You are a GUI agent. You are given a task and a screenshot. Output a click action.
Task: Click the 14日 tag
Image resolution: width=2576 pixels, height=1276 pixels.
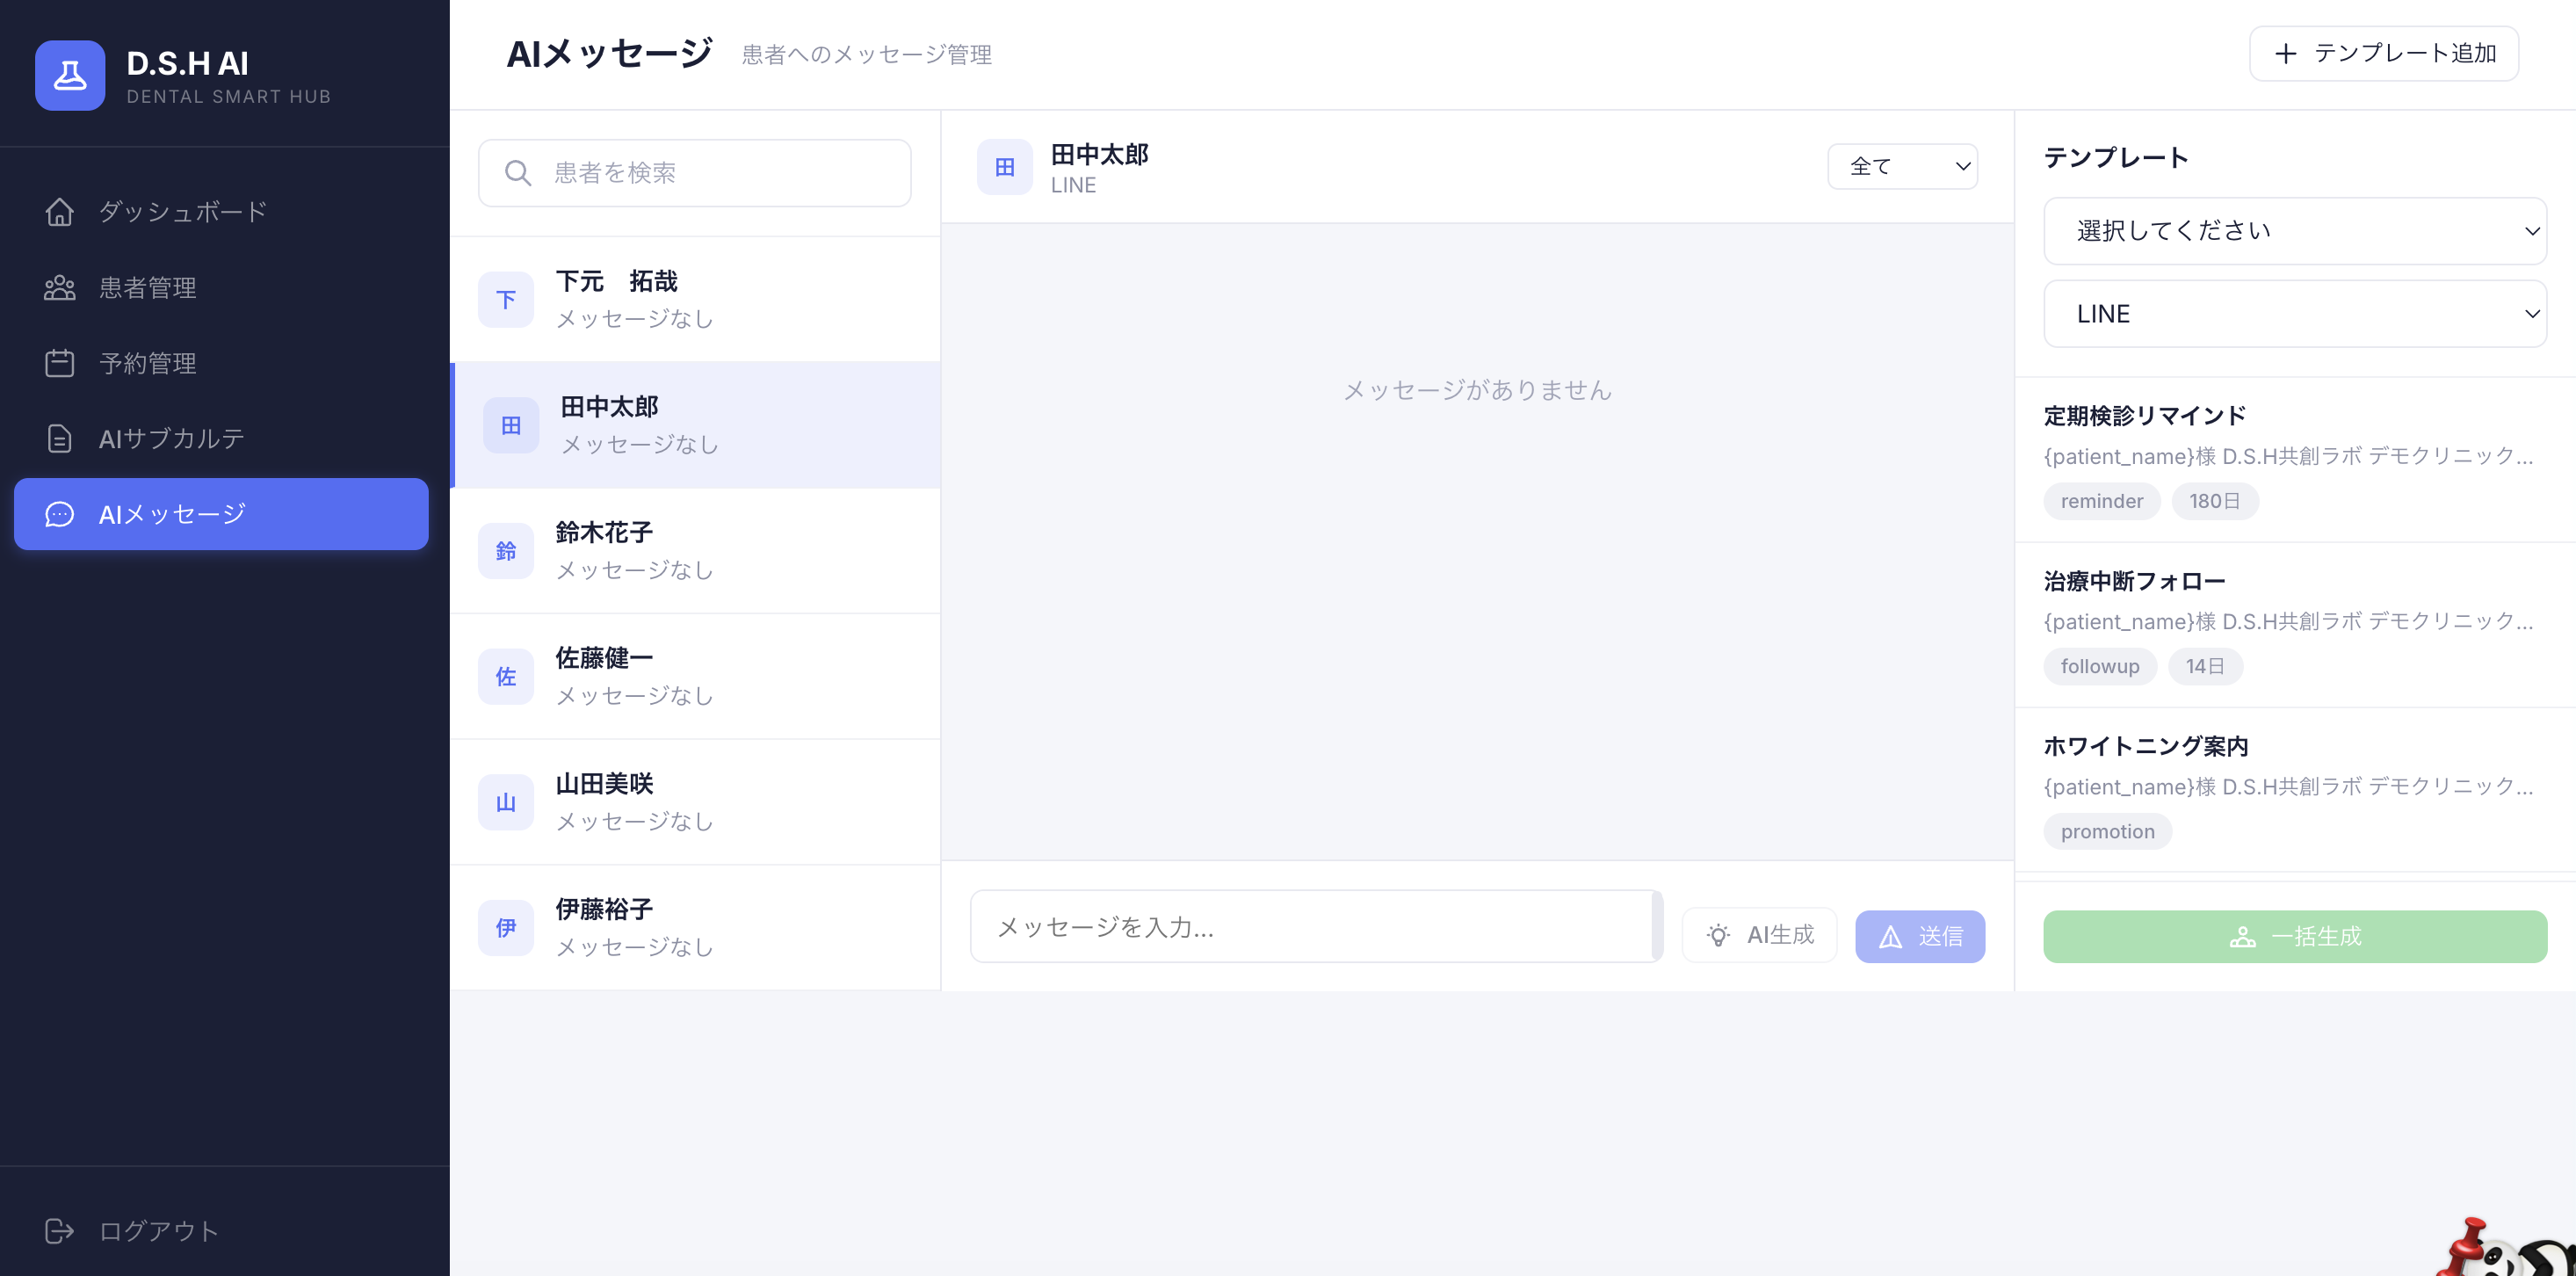click(x=2205, y=666)
